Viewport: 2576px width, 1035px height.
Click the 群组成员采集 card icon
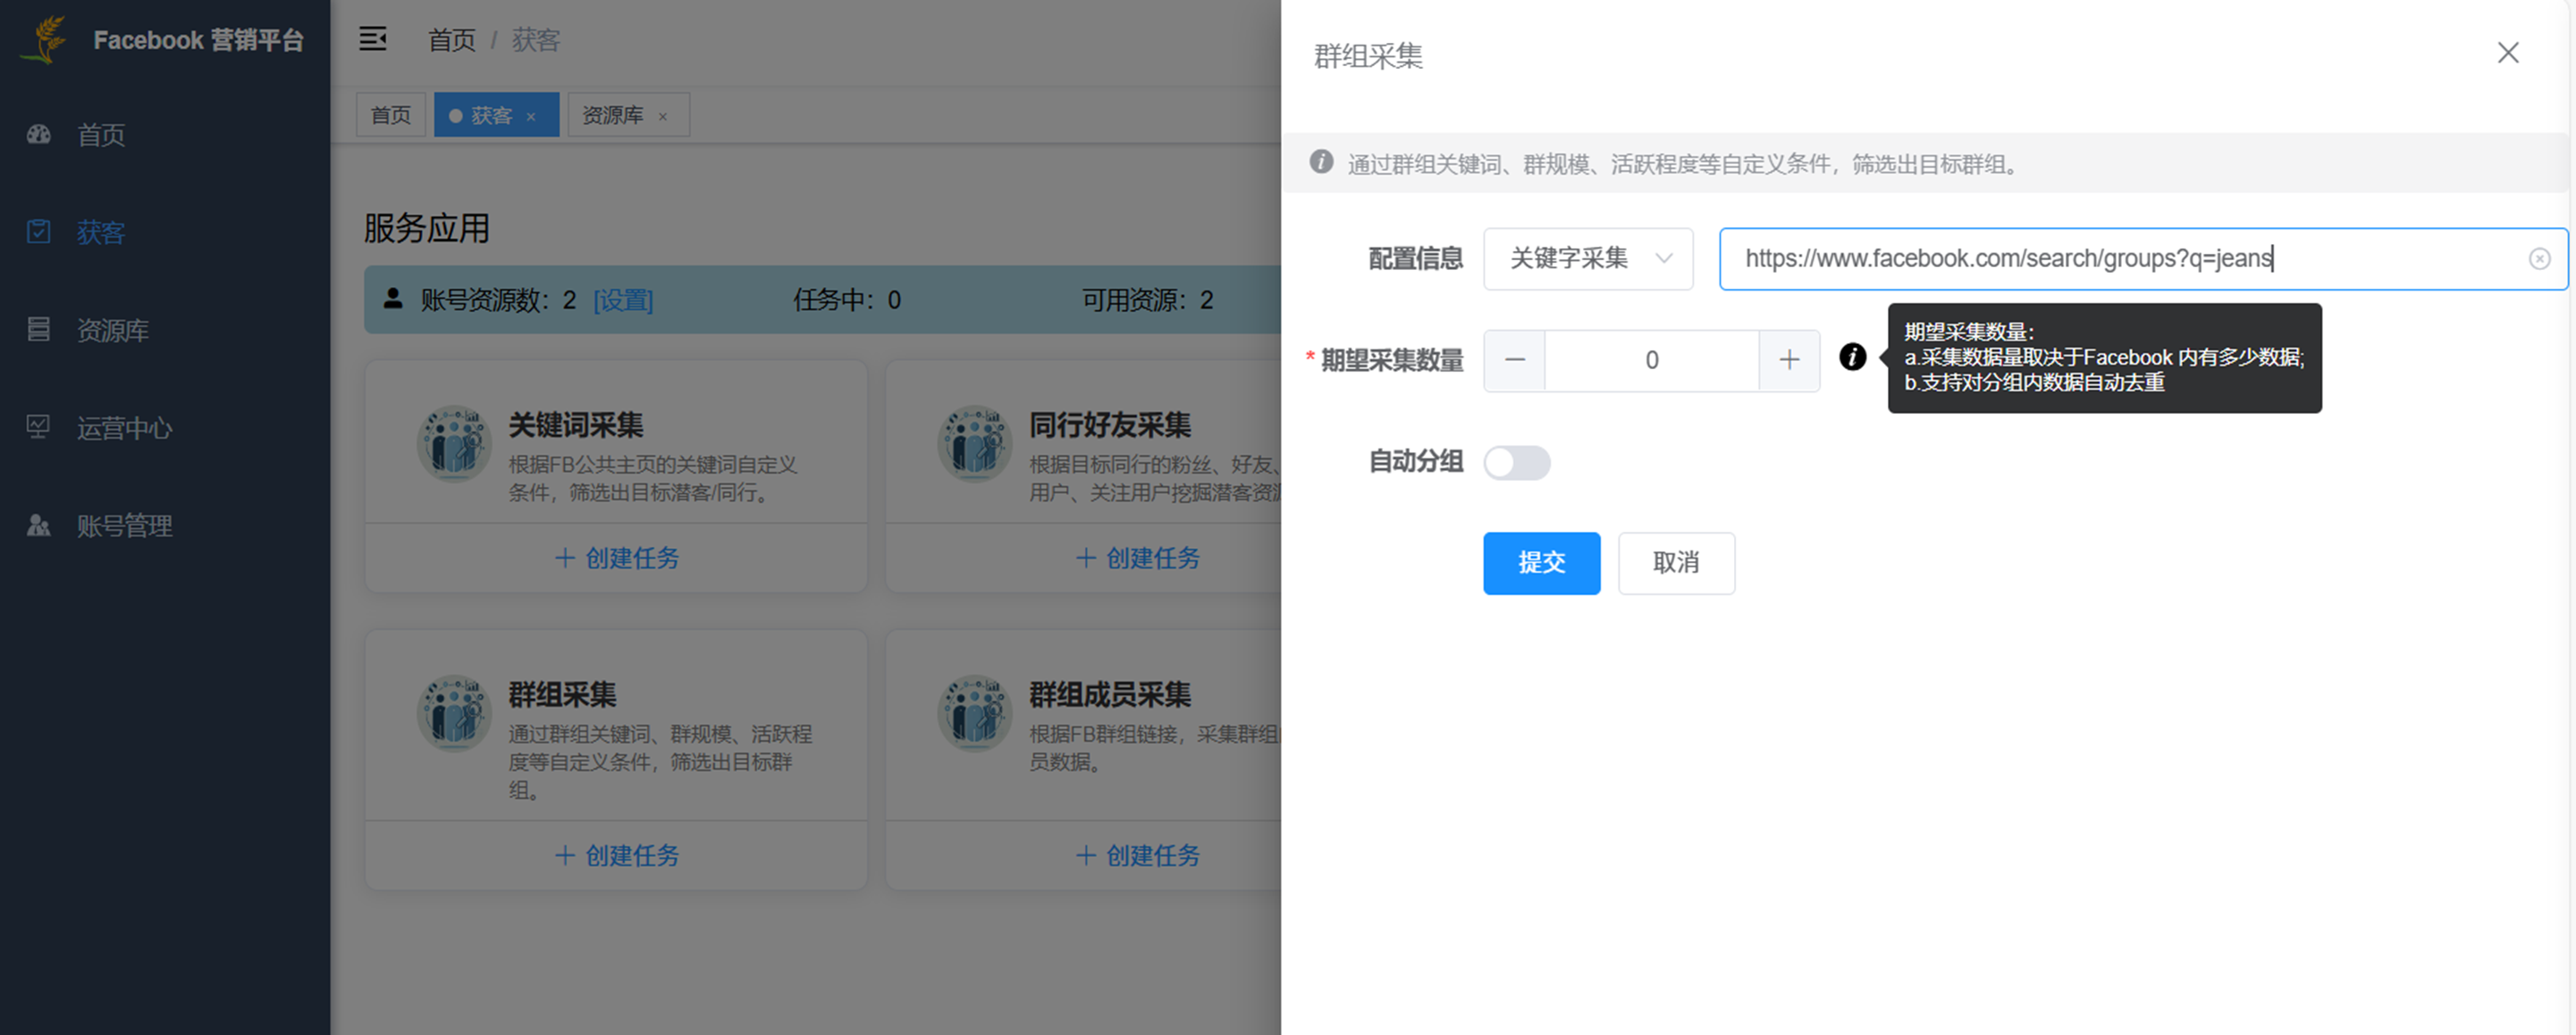975,712
